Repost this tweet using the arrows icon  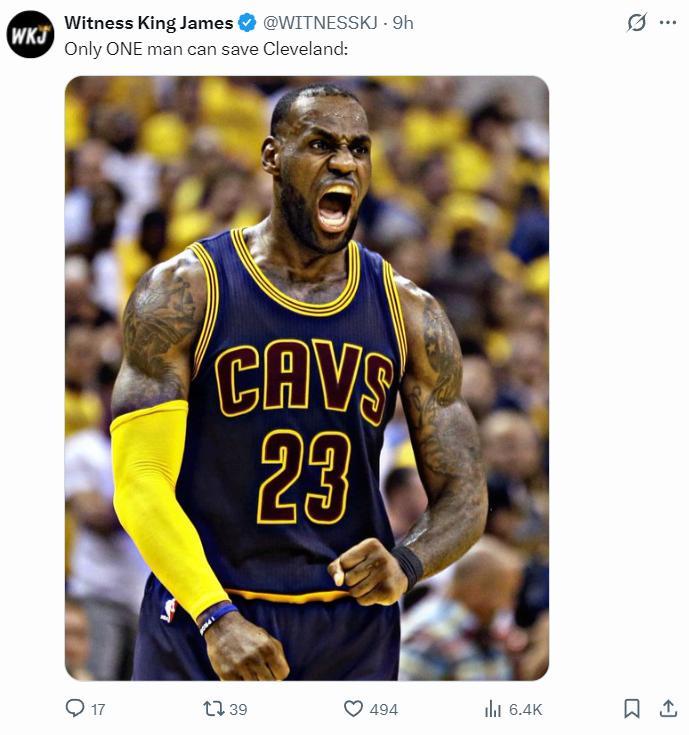[x=213, y=708]
